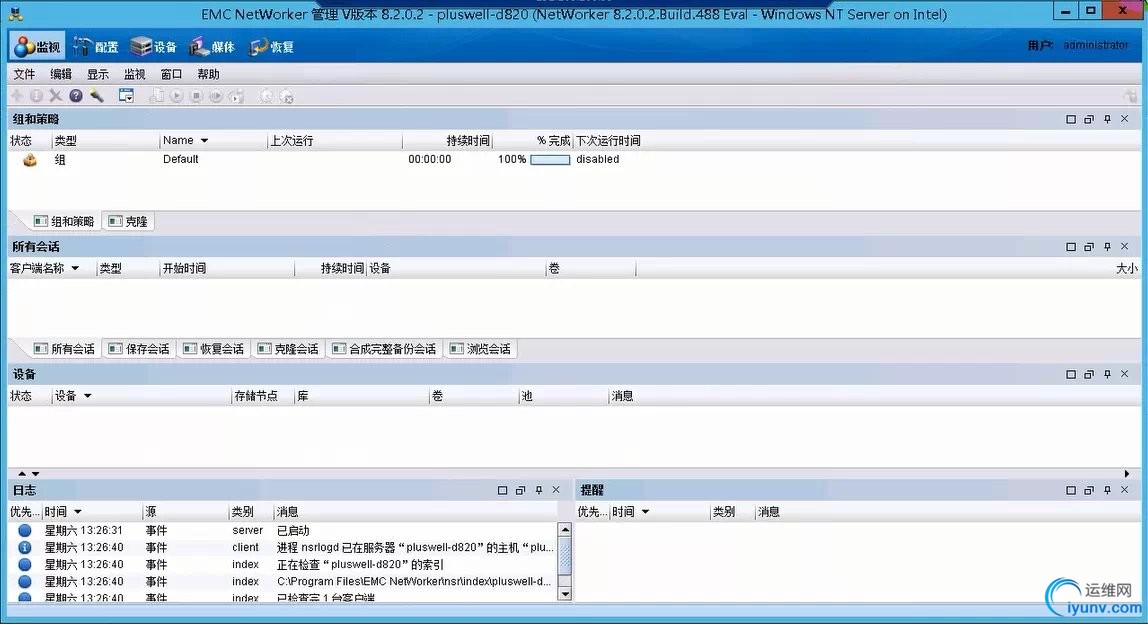Close the 设备 panel
Screen dimensions: 1148x624
click(1125, 374)
